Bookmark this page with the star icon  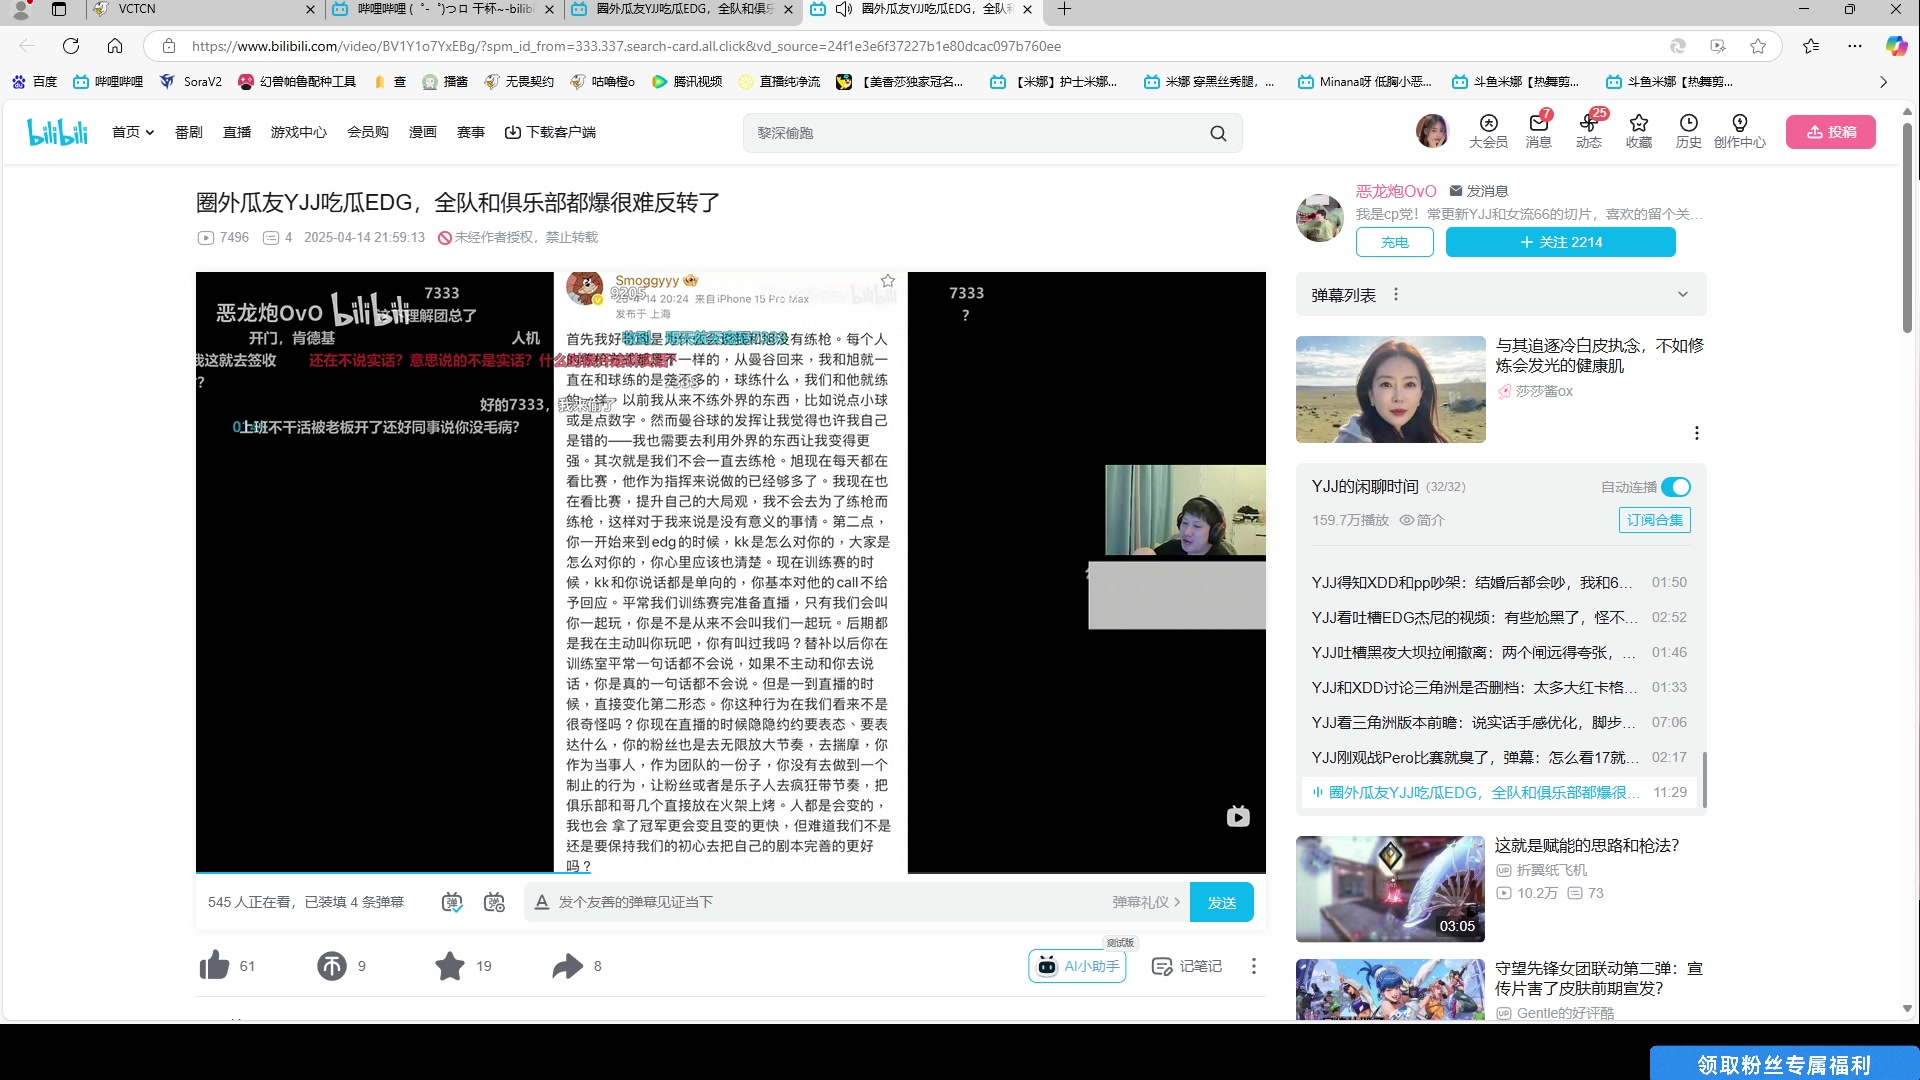coord(1758,46)
